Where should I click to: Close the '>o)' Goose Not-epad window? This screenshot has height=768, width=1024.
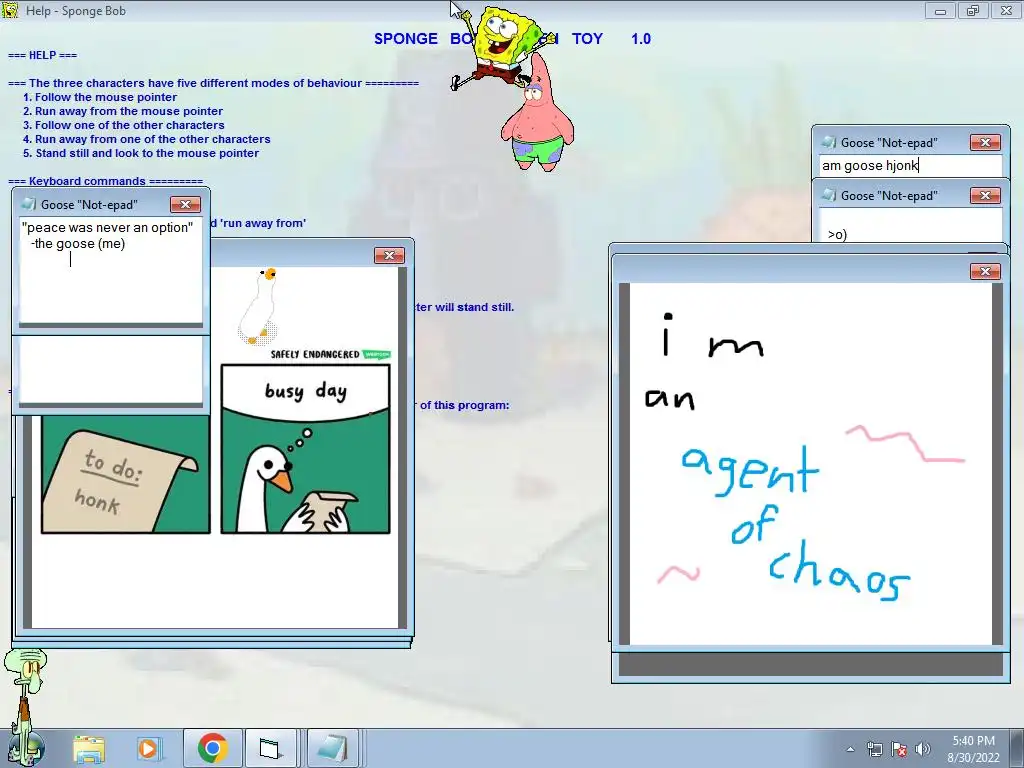coord(985,195)
